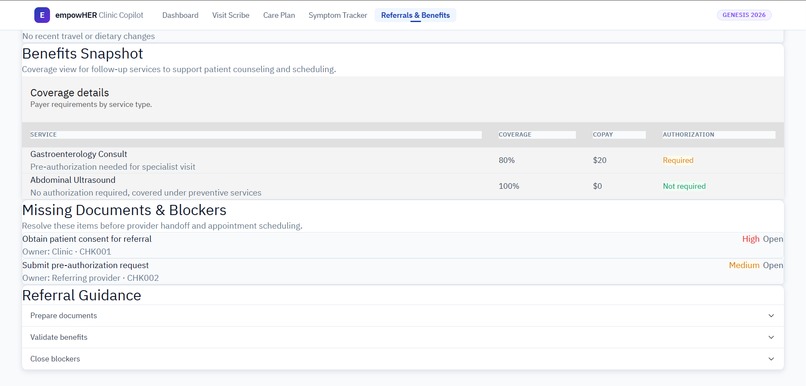Click the Payer requirements by service type subtitle
The image size is (806, 386).
(x=91, y=104)
